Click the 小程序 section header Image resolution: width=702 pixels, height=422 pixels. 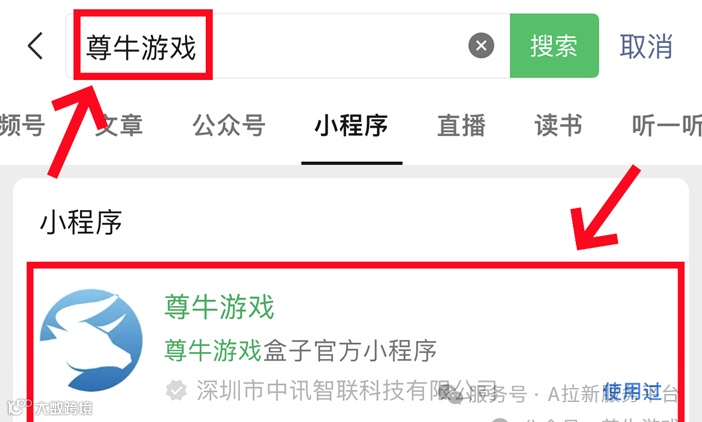tap(81, 222)
